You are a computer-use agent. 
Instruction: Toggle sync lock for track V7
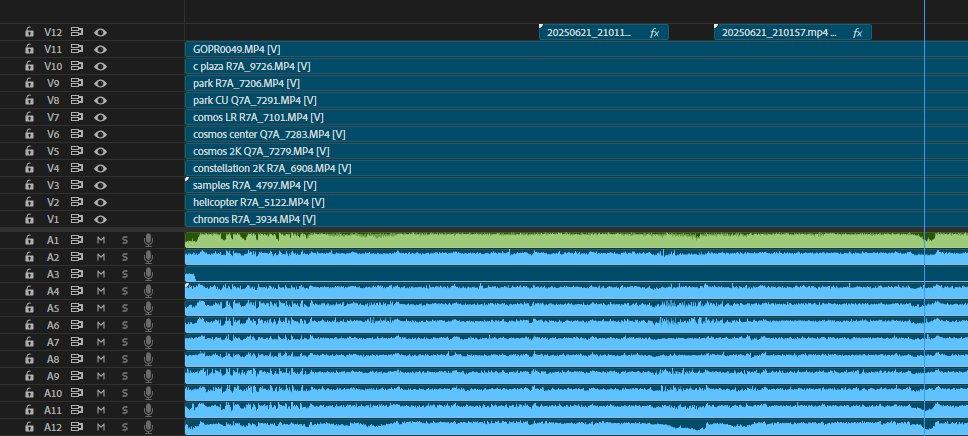(77, 117)
